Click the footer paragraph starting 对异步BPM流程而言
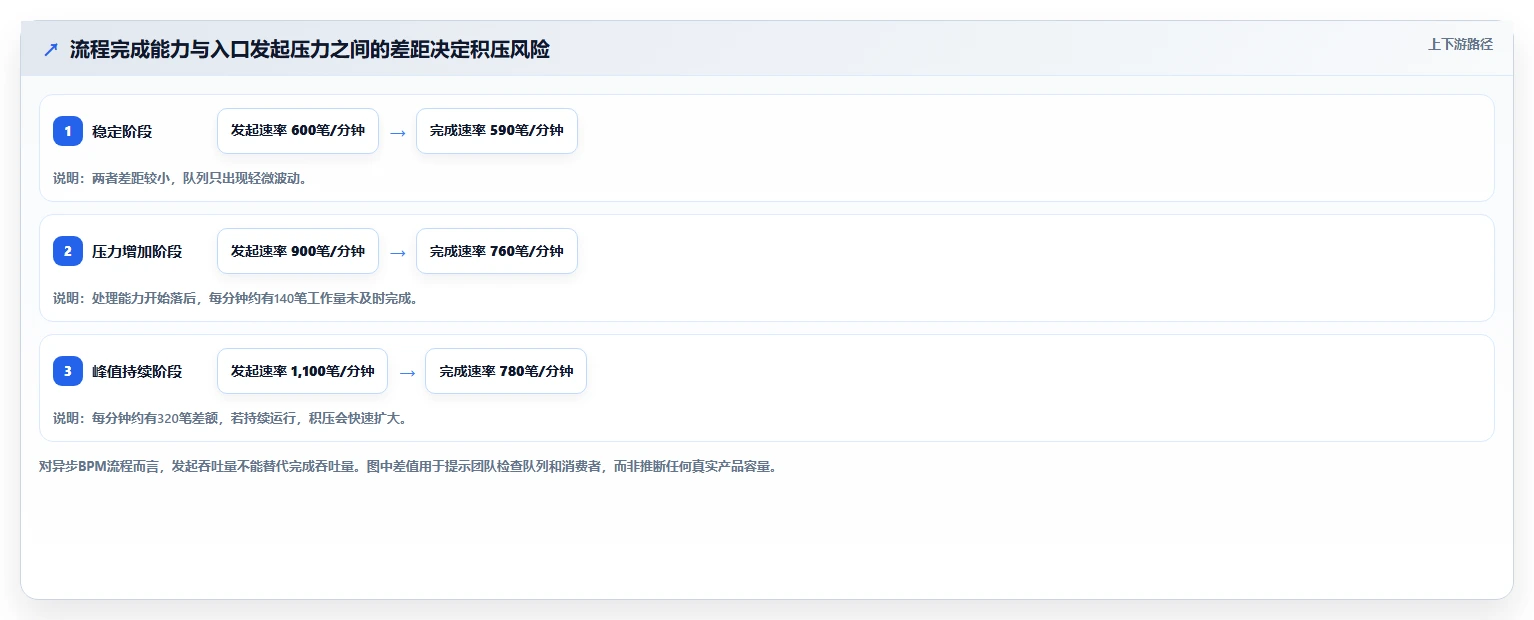 point(408,466)
